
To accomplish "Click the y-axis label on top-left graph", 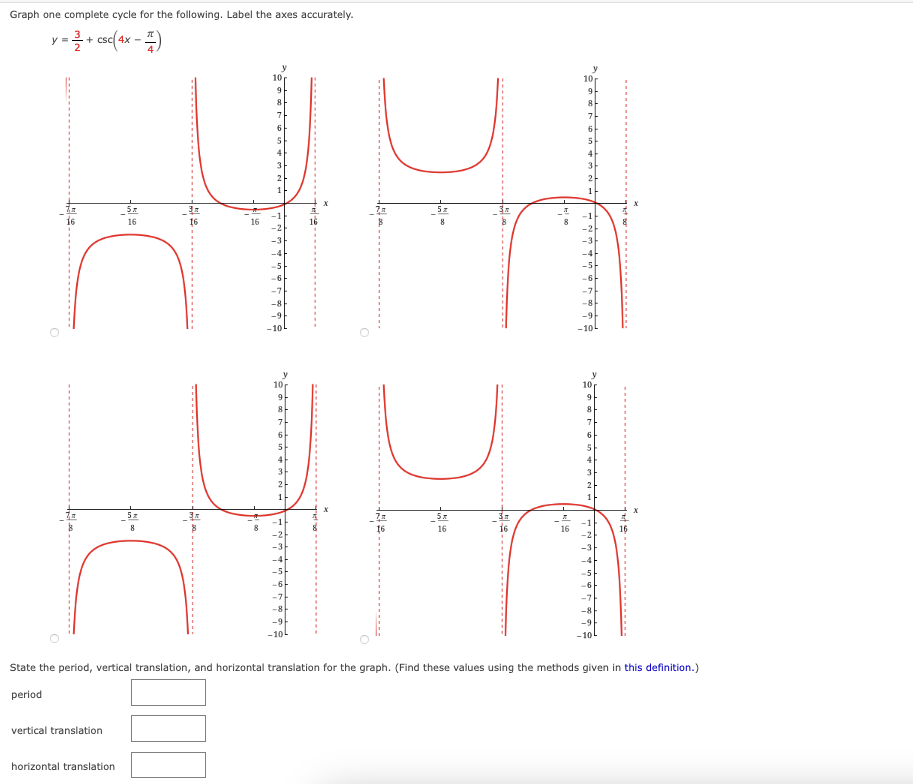I will coord(285,68).
